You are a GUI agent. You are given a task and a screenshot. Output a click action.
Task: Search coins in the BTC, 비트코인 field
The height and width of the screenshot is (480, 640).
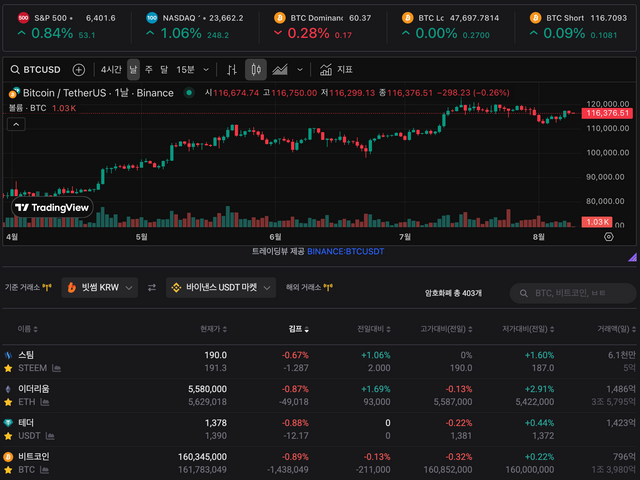[573, 293]
